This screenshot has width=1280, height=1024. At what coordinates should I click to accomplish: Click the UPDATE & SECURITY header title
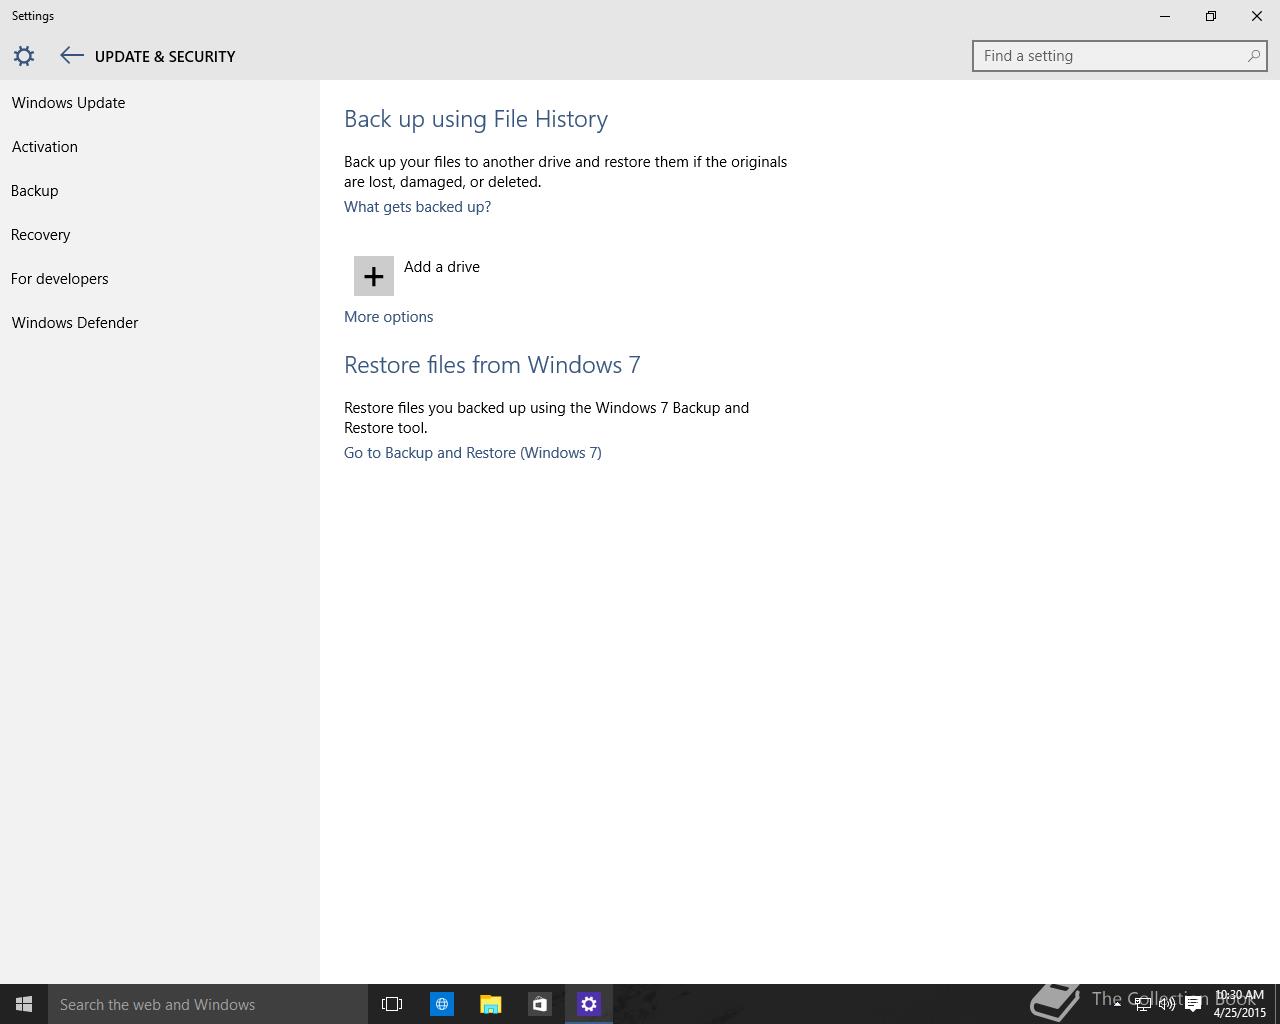[165, 57]
